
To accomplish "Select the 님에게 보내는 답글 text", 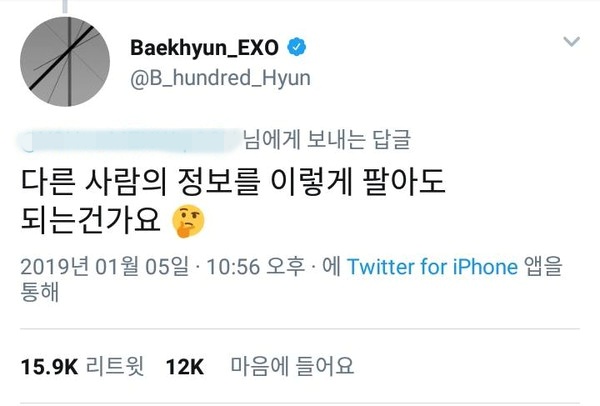I will 327,140.
